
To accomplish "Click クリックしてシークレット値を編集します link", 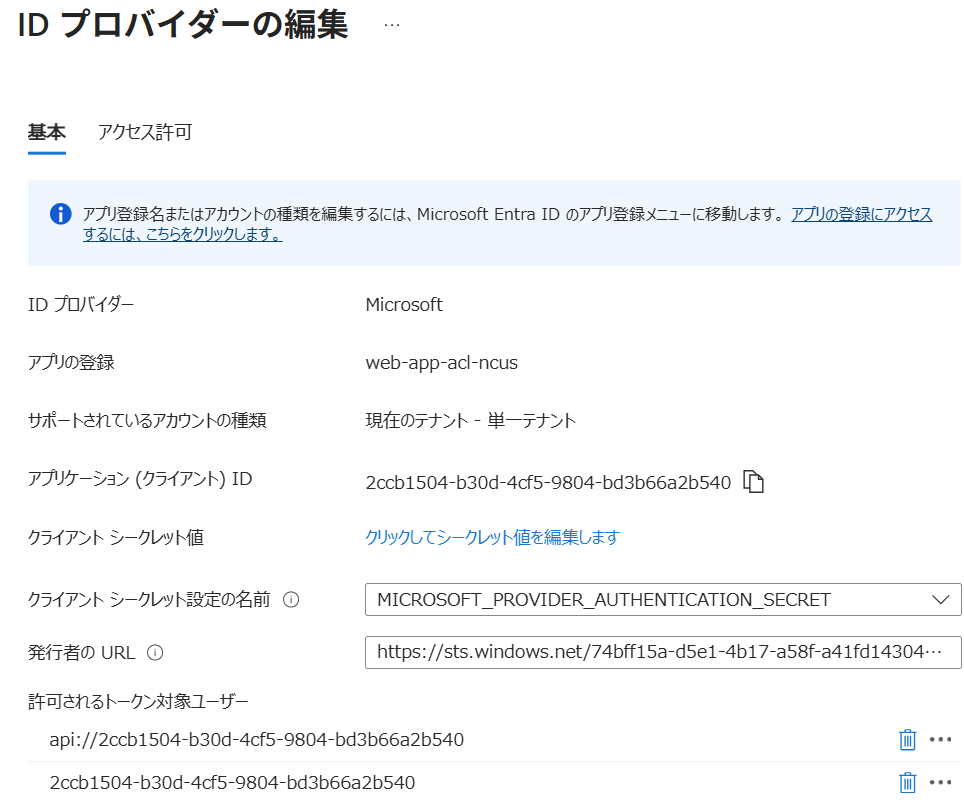I will (492, 538).
